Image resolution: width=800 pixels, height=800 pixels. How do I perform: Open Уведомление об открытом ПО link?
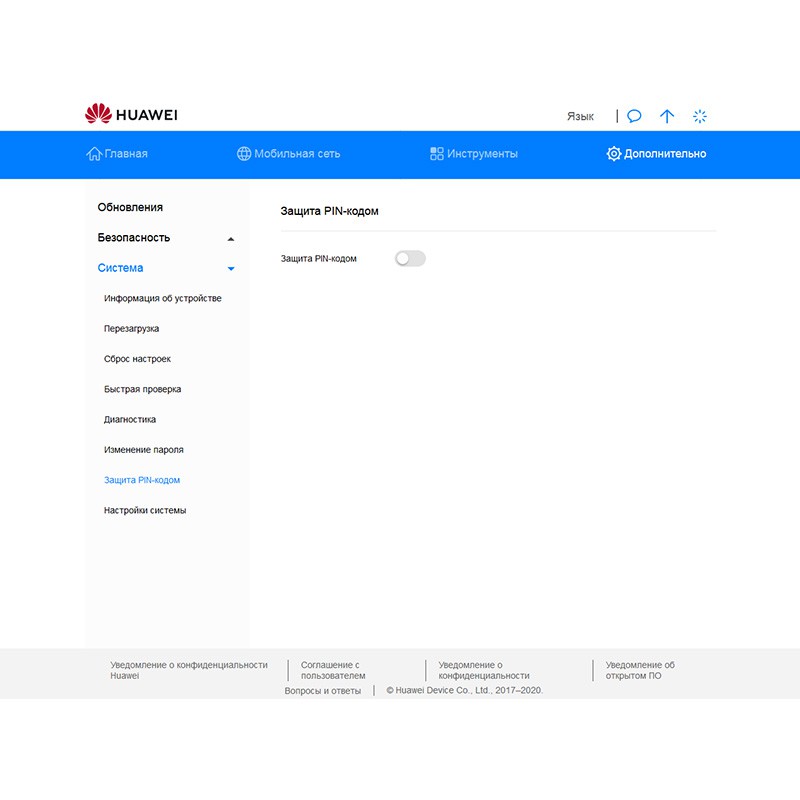(640, 670)
